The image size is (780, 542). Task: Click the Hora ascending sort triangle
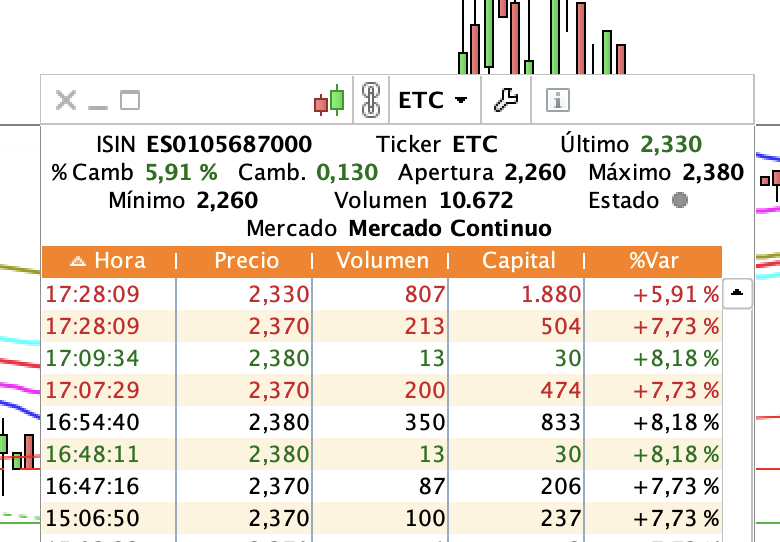(78, 261)
